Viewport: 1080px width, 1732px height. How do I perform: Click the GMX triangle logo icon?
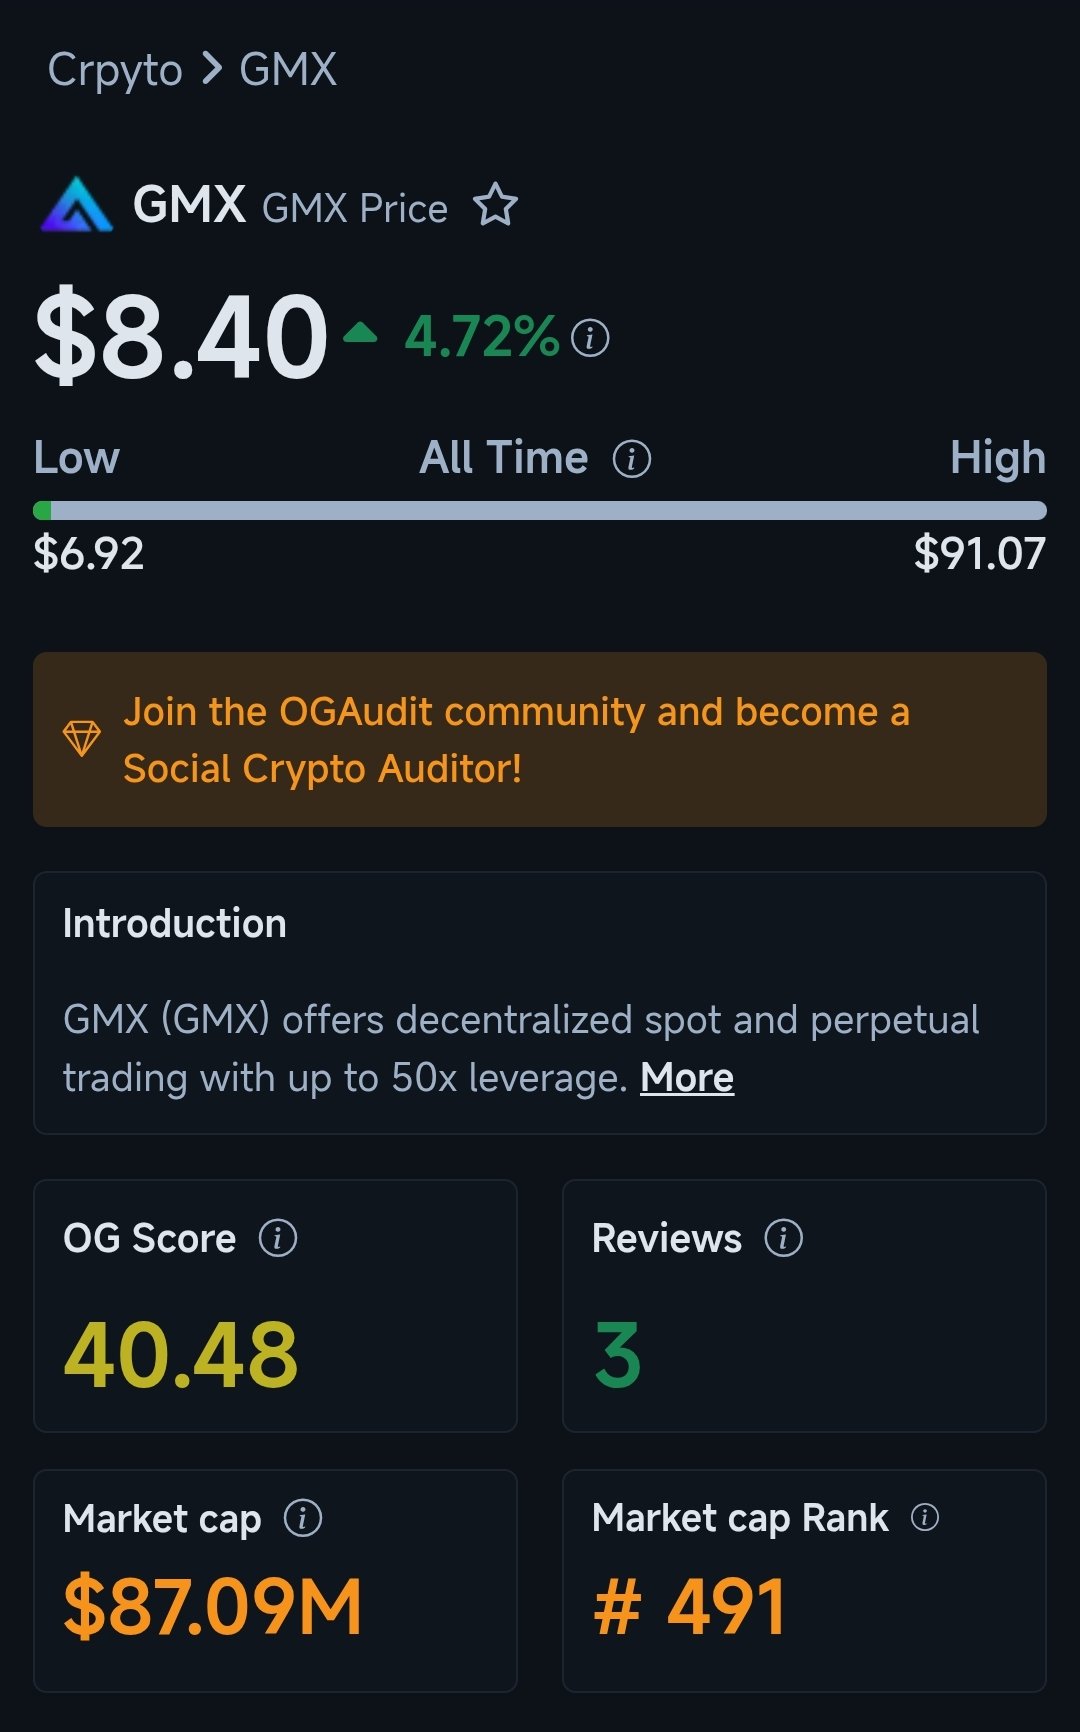76,205
